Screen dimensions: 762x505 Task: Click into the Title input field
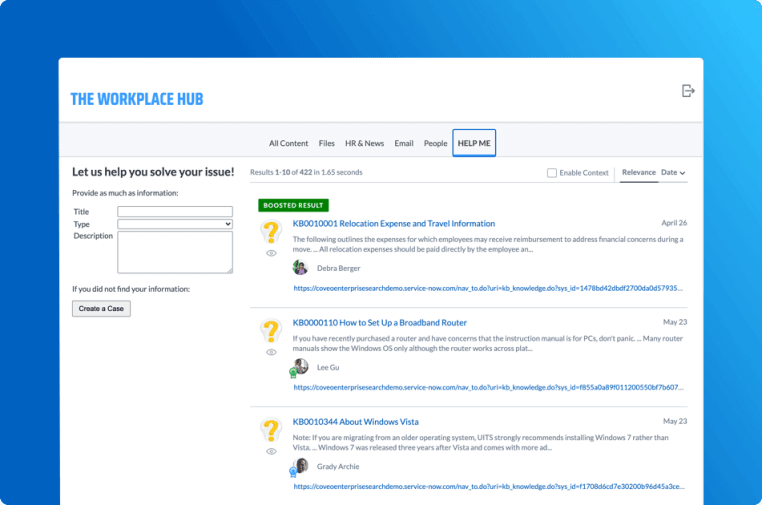(175, 212)
